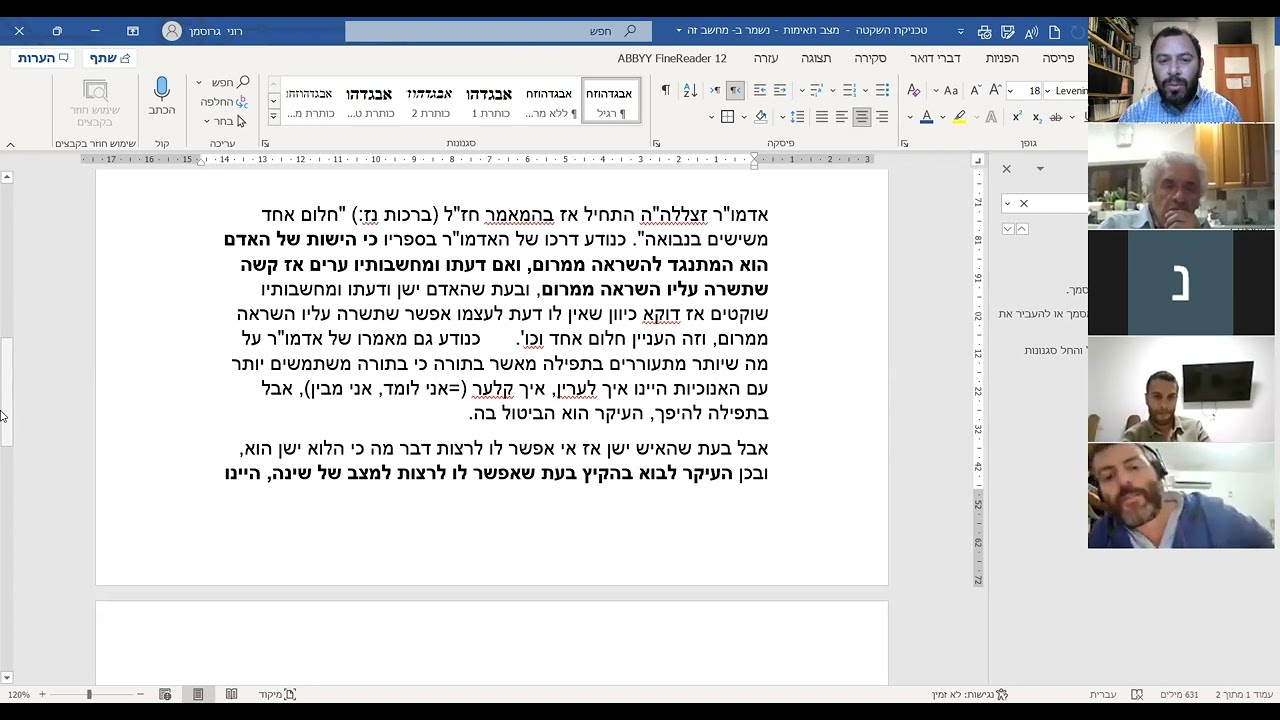
Task: Adjust the zoom slider in status bar
Action: pyautogui.click(x=89, y=694)
